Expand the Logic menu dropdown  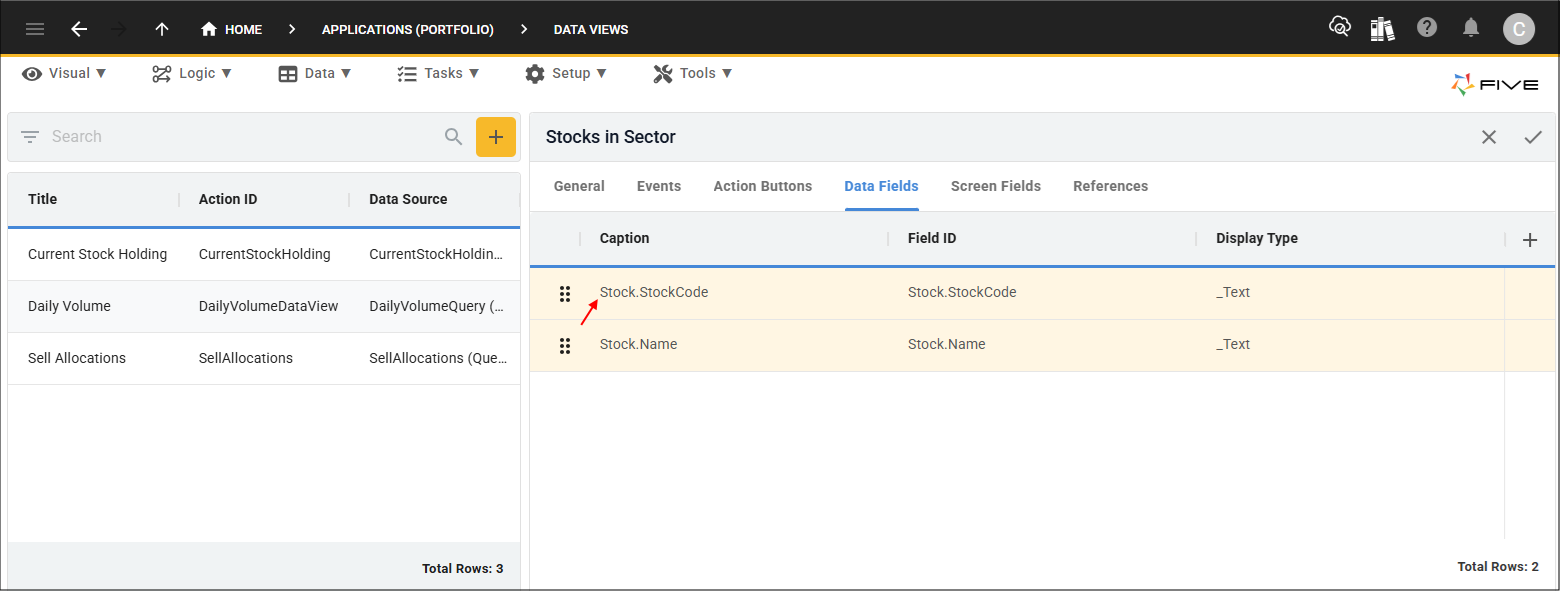click(x=192, y=73)
